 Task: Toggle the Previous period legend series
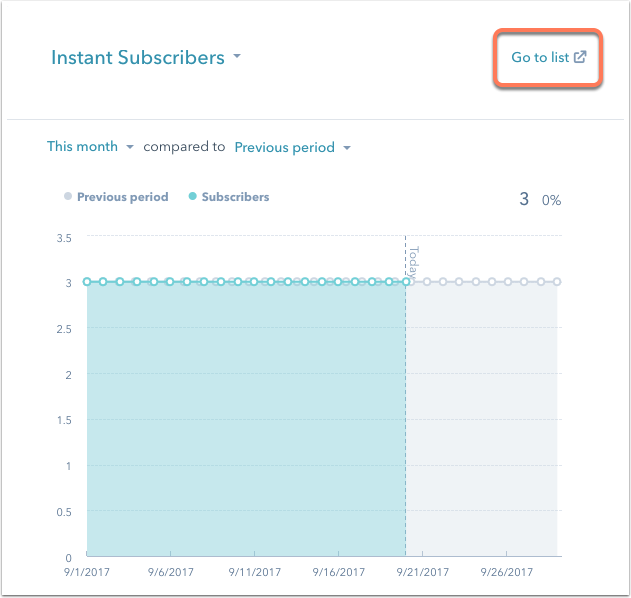point(116,197)
